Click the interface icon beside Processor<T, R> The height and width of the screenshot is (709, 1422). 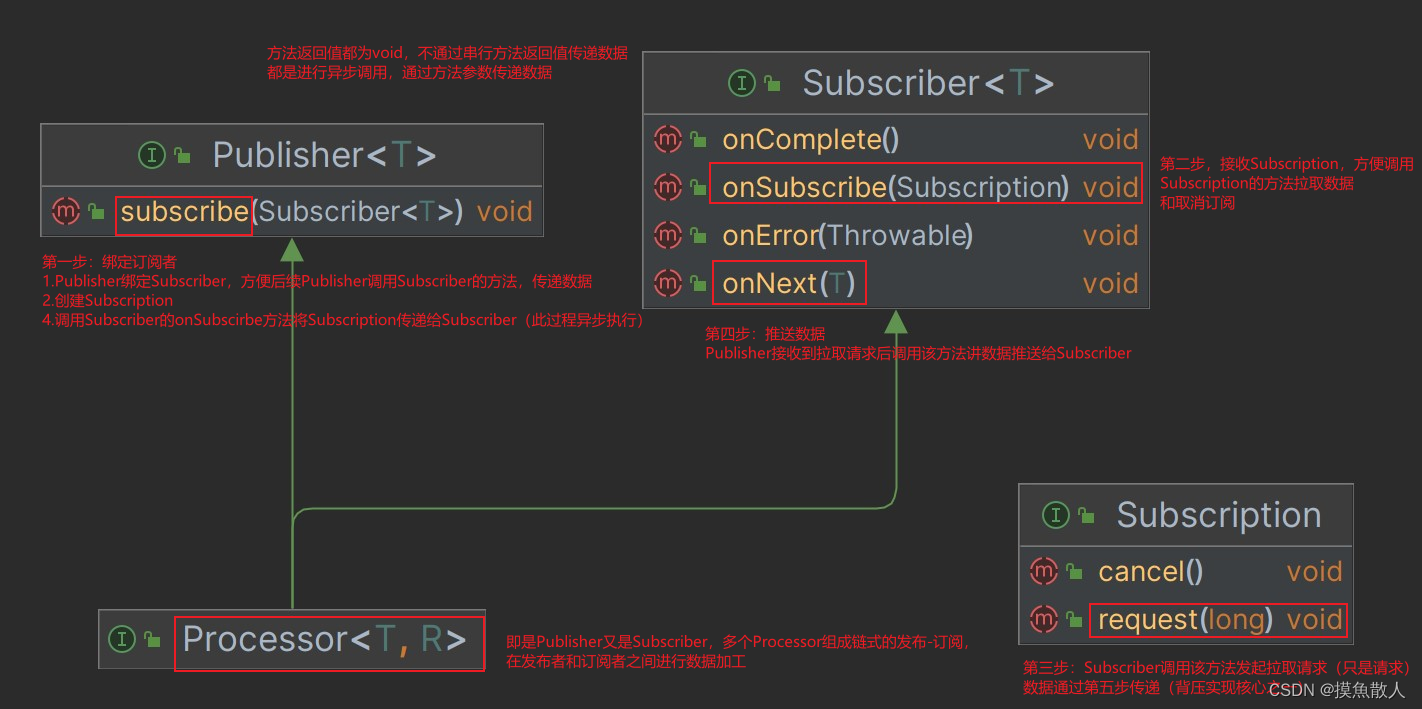pos(122,639)
